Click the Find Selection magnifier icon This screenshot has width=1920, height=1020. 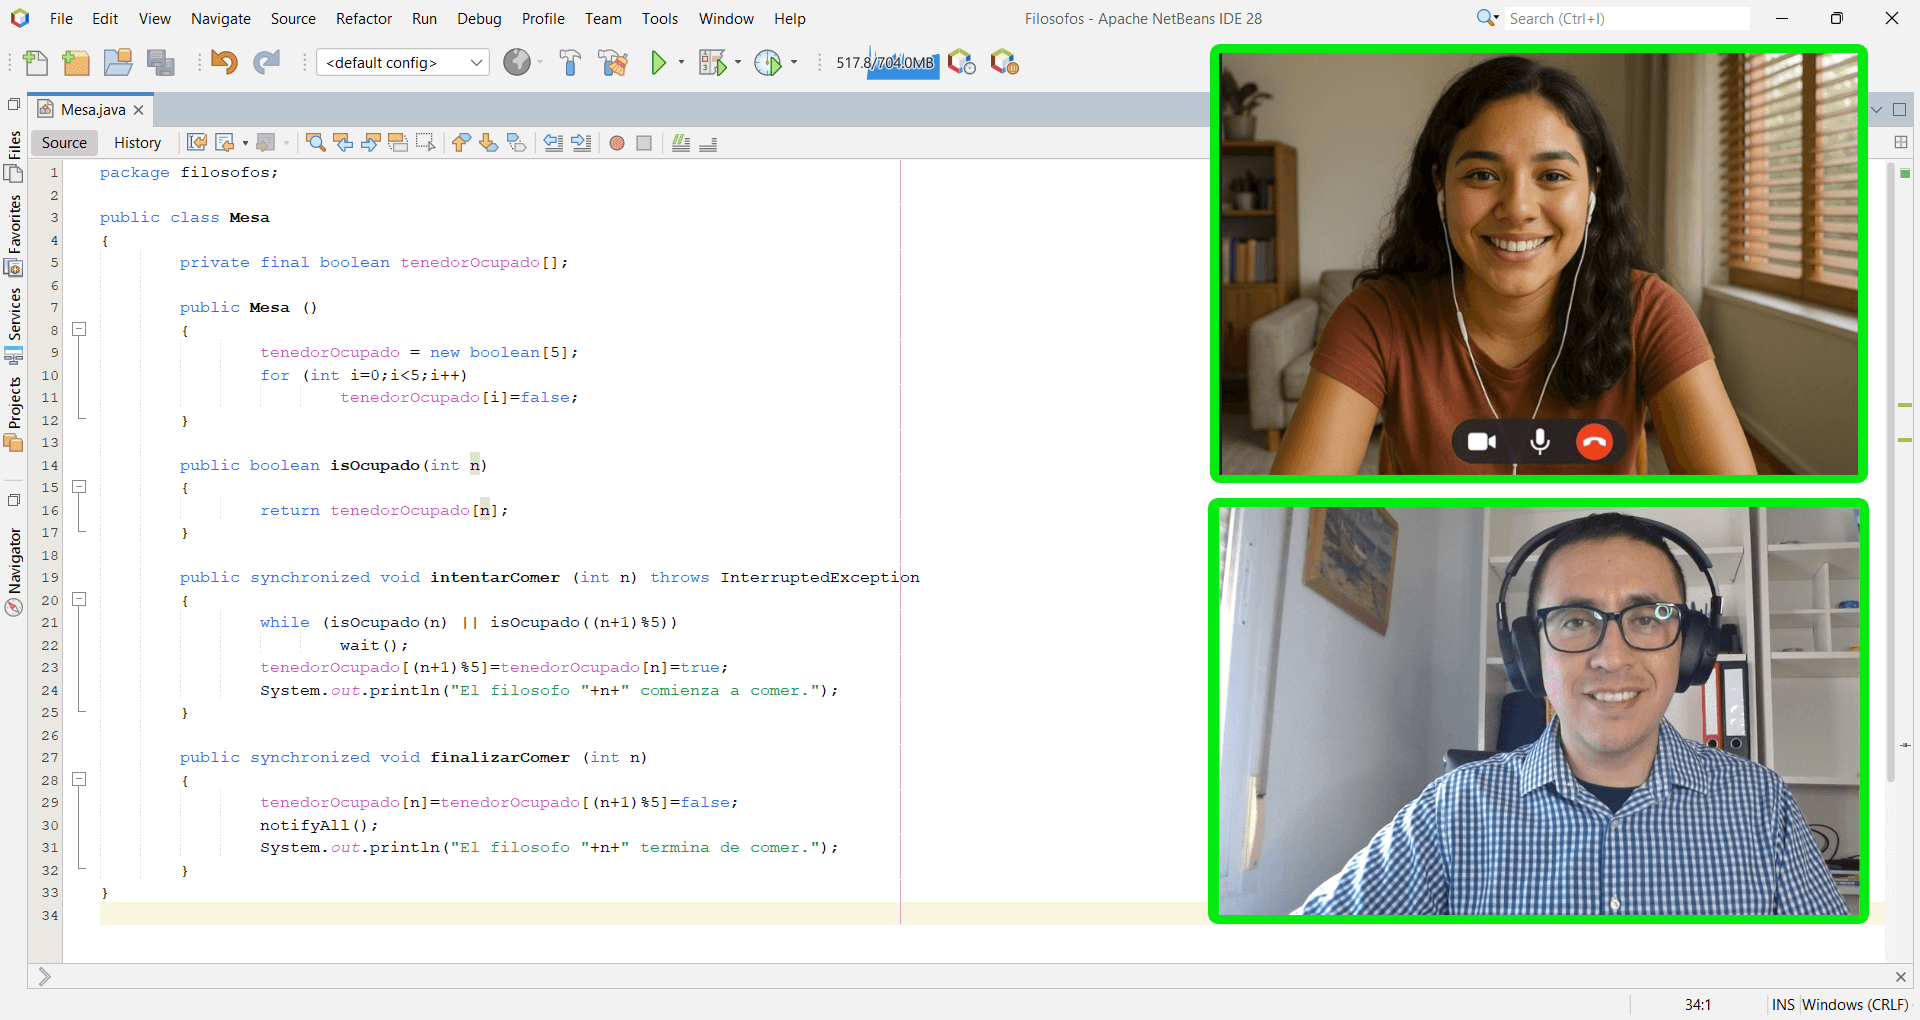point(316,143)
